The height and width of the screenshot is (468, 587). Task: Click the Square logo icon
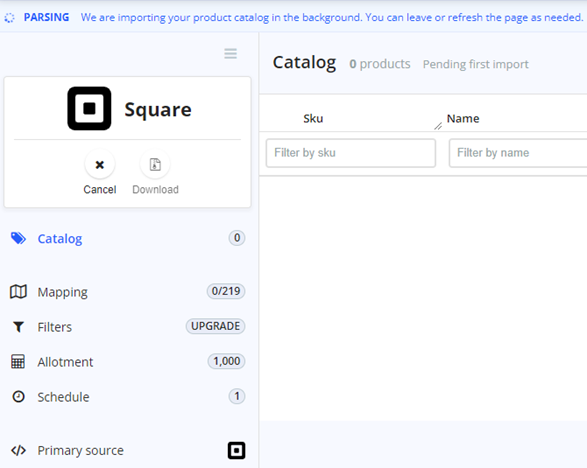[89, 109]
